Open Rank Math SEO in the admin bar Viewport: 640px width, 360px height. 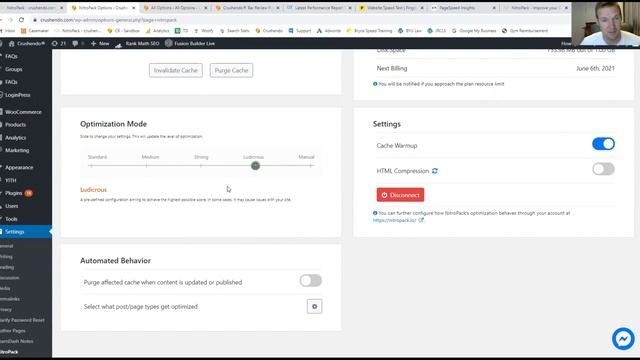click(138, 43)
